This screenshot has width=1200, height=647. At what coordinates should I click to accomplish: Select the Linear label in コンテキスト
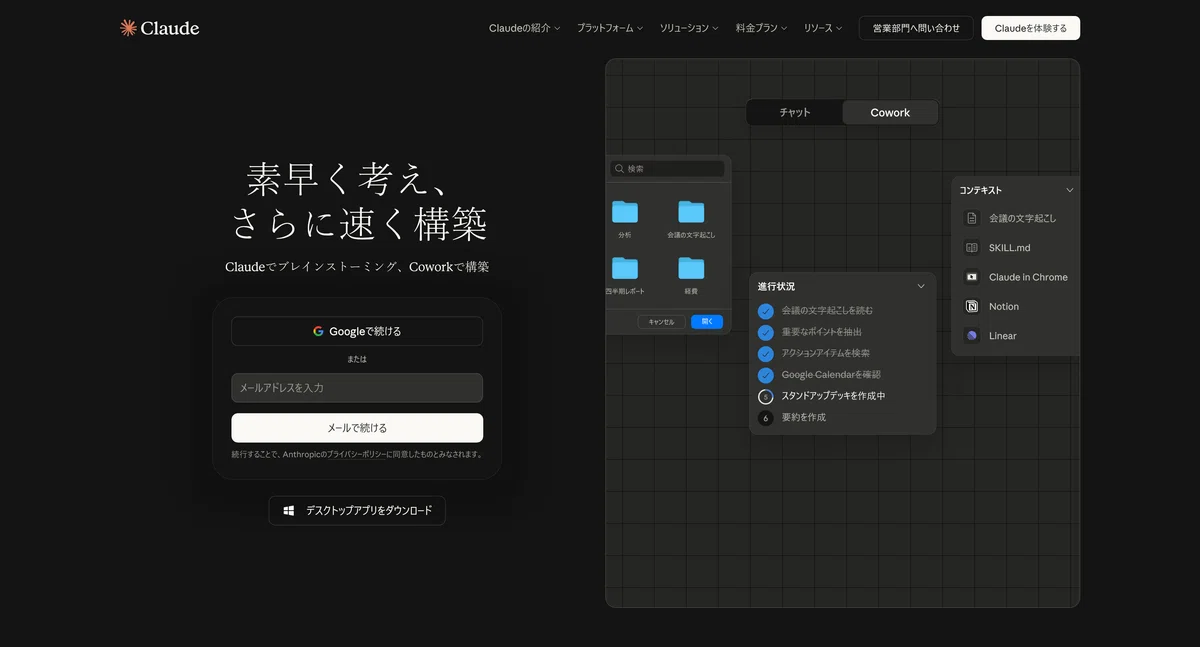(x=1003, y=336)
